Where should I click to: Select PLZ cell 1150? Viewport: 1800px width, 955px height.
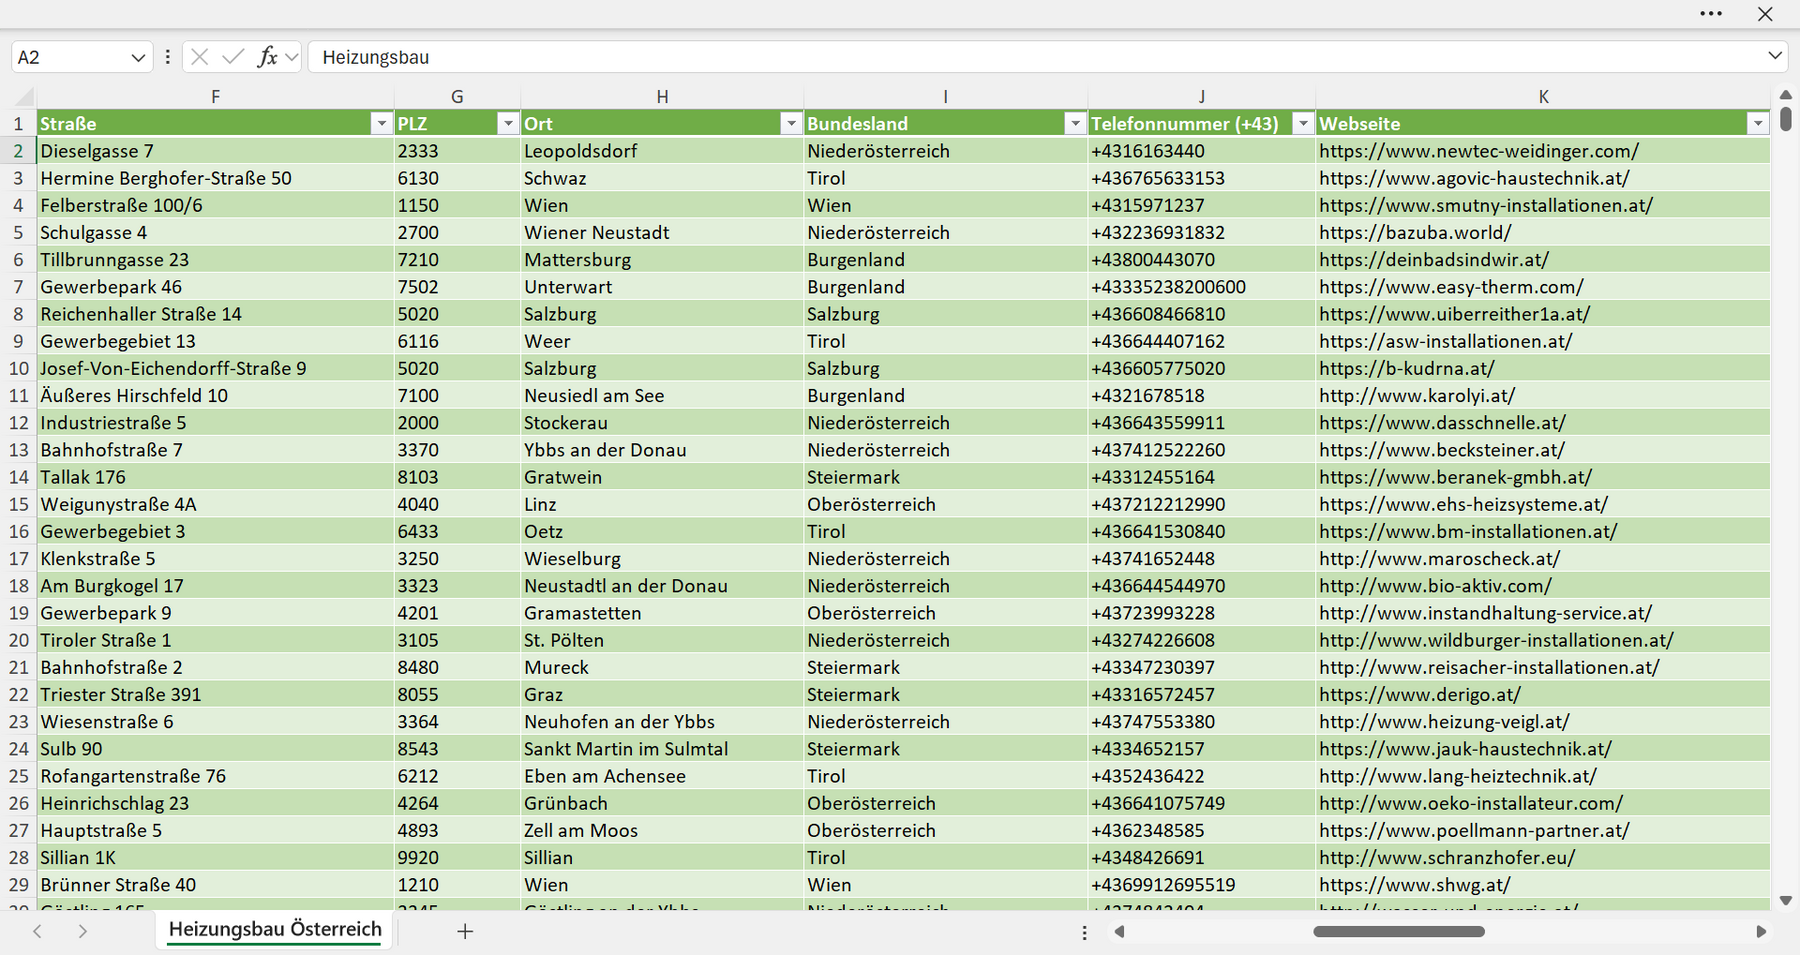point(457,205)
